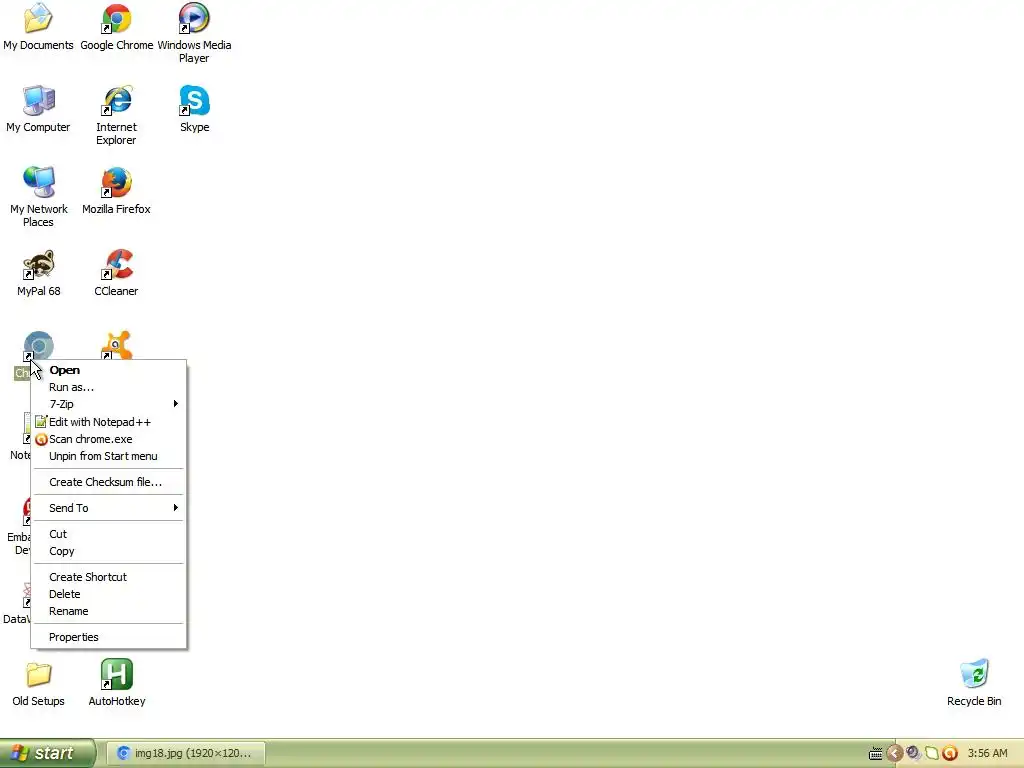Select the CCleaner desktop shortcut
This screenshot has width=1024, height=768.
pyautogui.click(x=116, y=273)
